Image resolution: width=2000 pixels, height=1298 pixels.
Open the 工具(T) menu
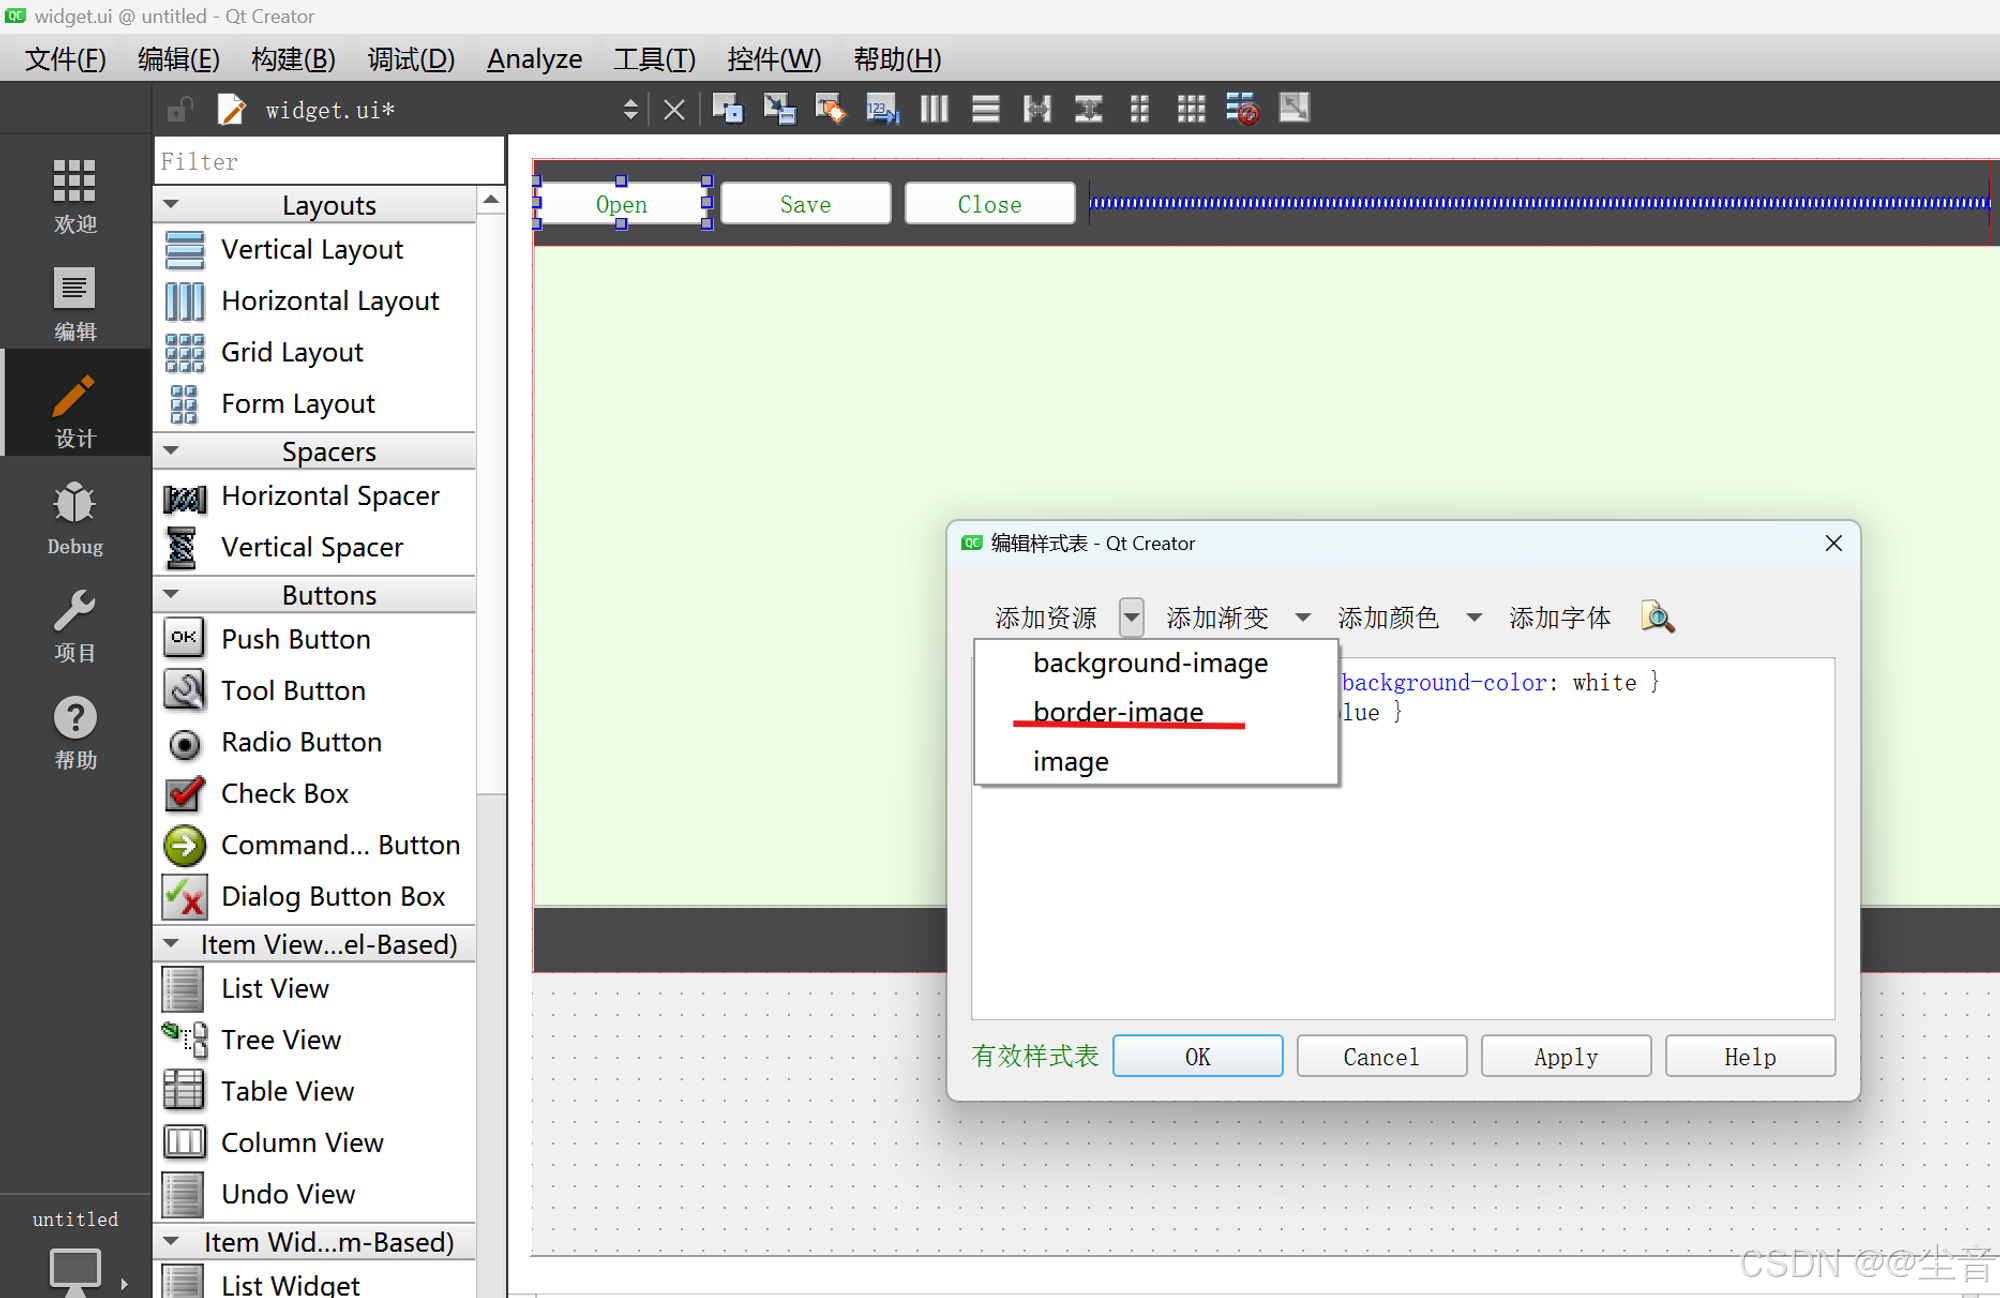(x=654, y=59)
